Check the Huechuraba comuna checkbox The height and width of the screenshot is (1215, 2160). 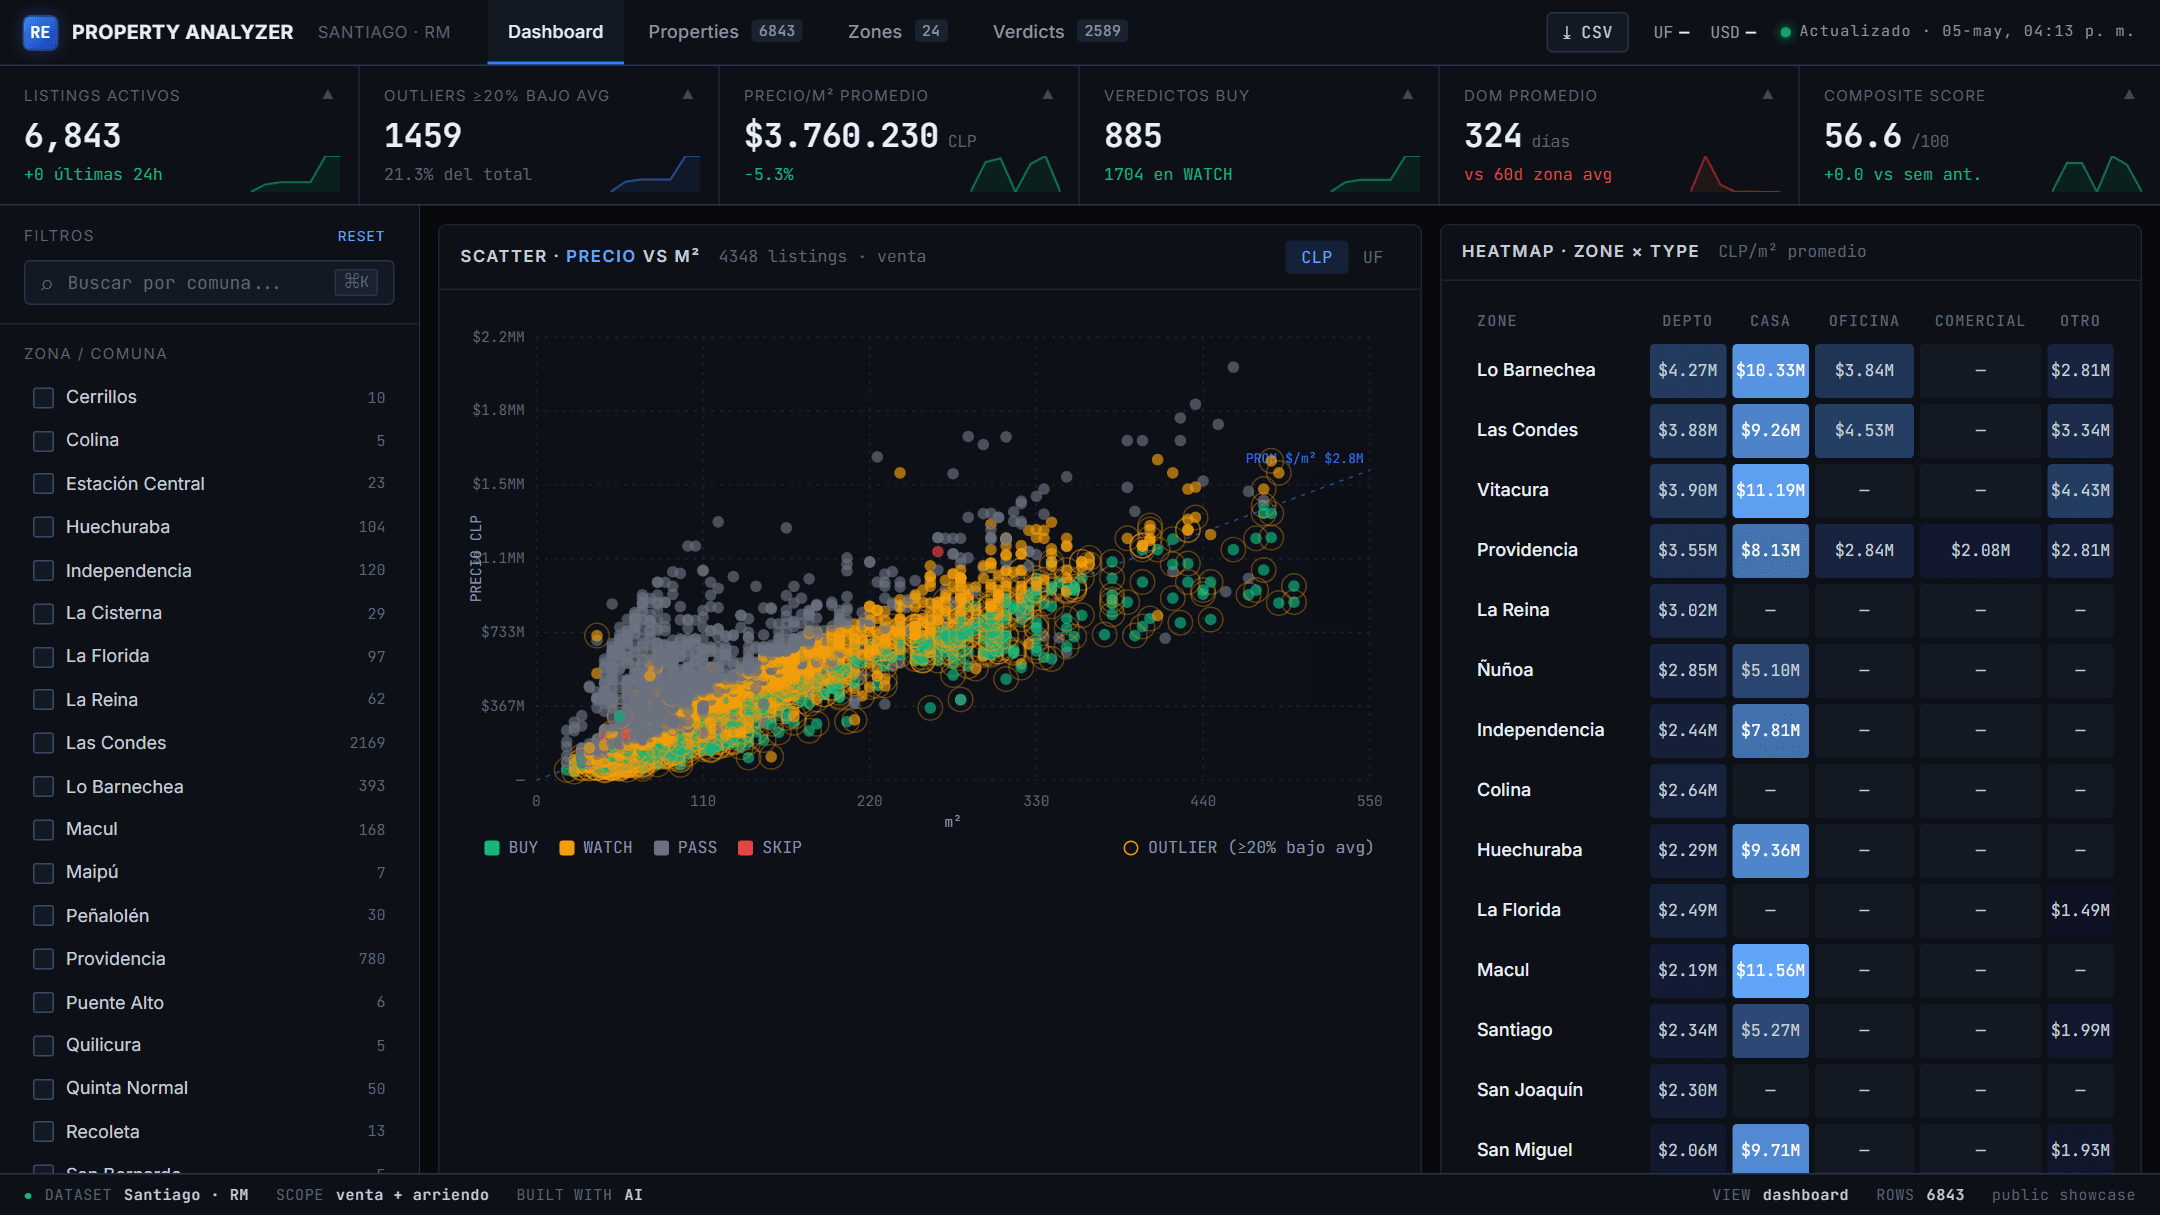pos(43,527)
